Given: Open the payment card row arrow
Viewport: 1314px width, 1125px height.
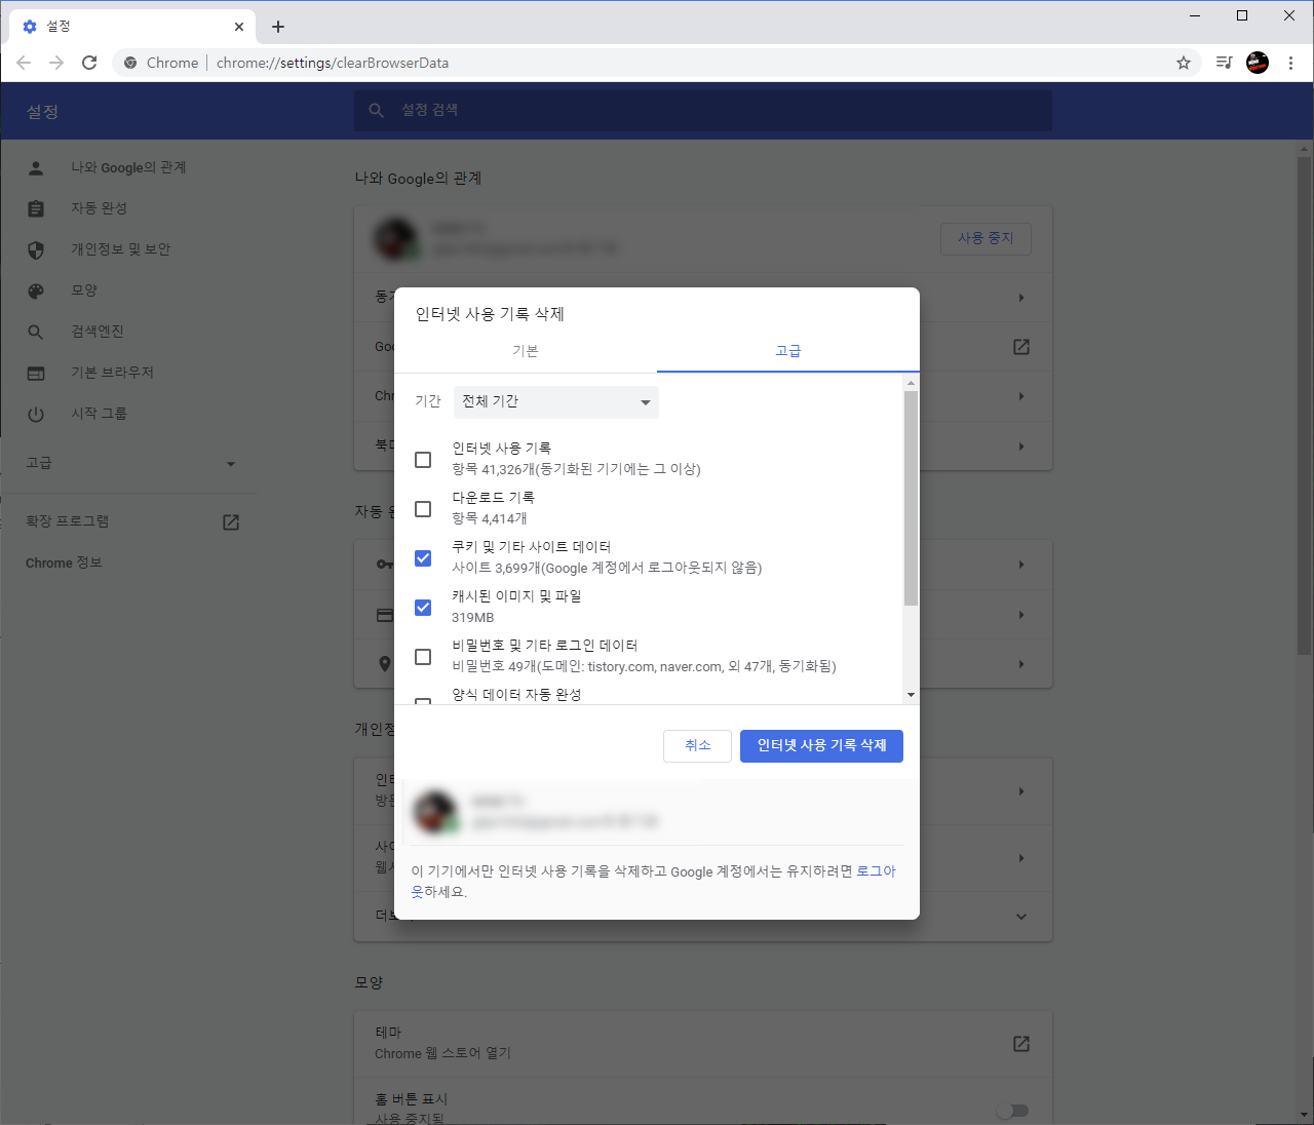Looking at the screenshot, I should 1021,615.
